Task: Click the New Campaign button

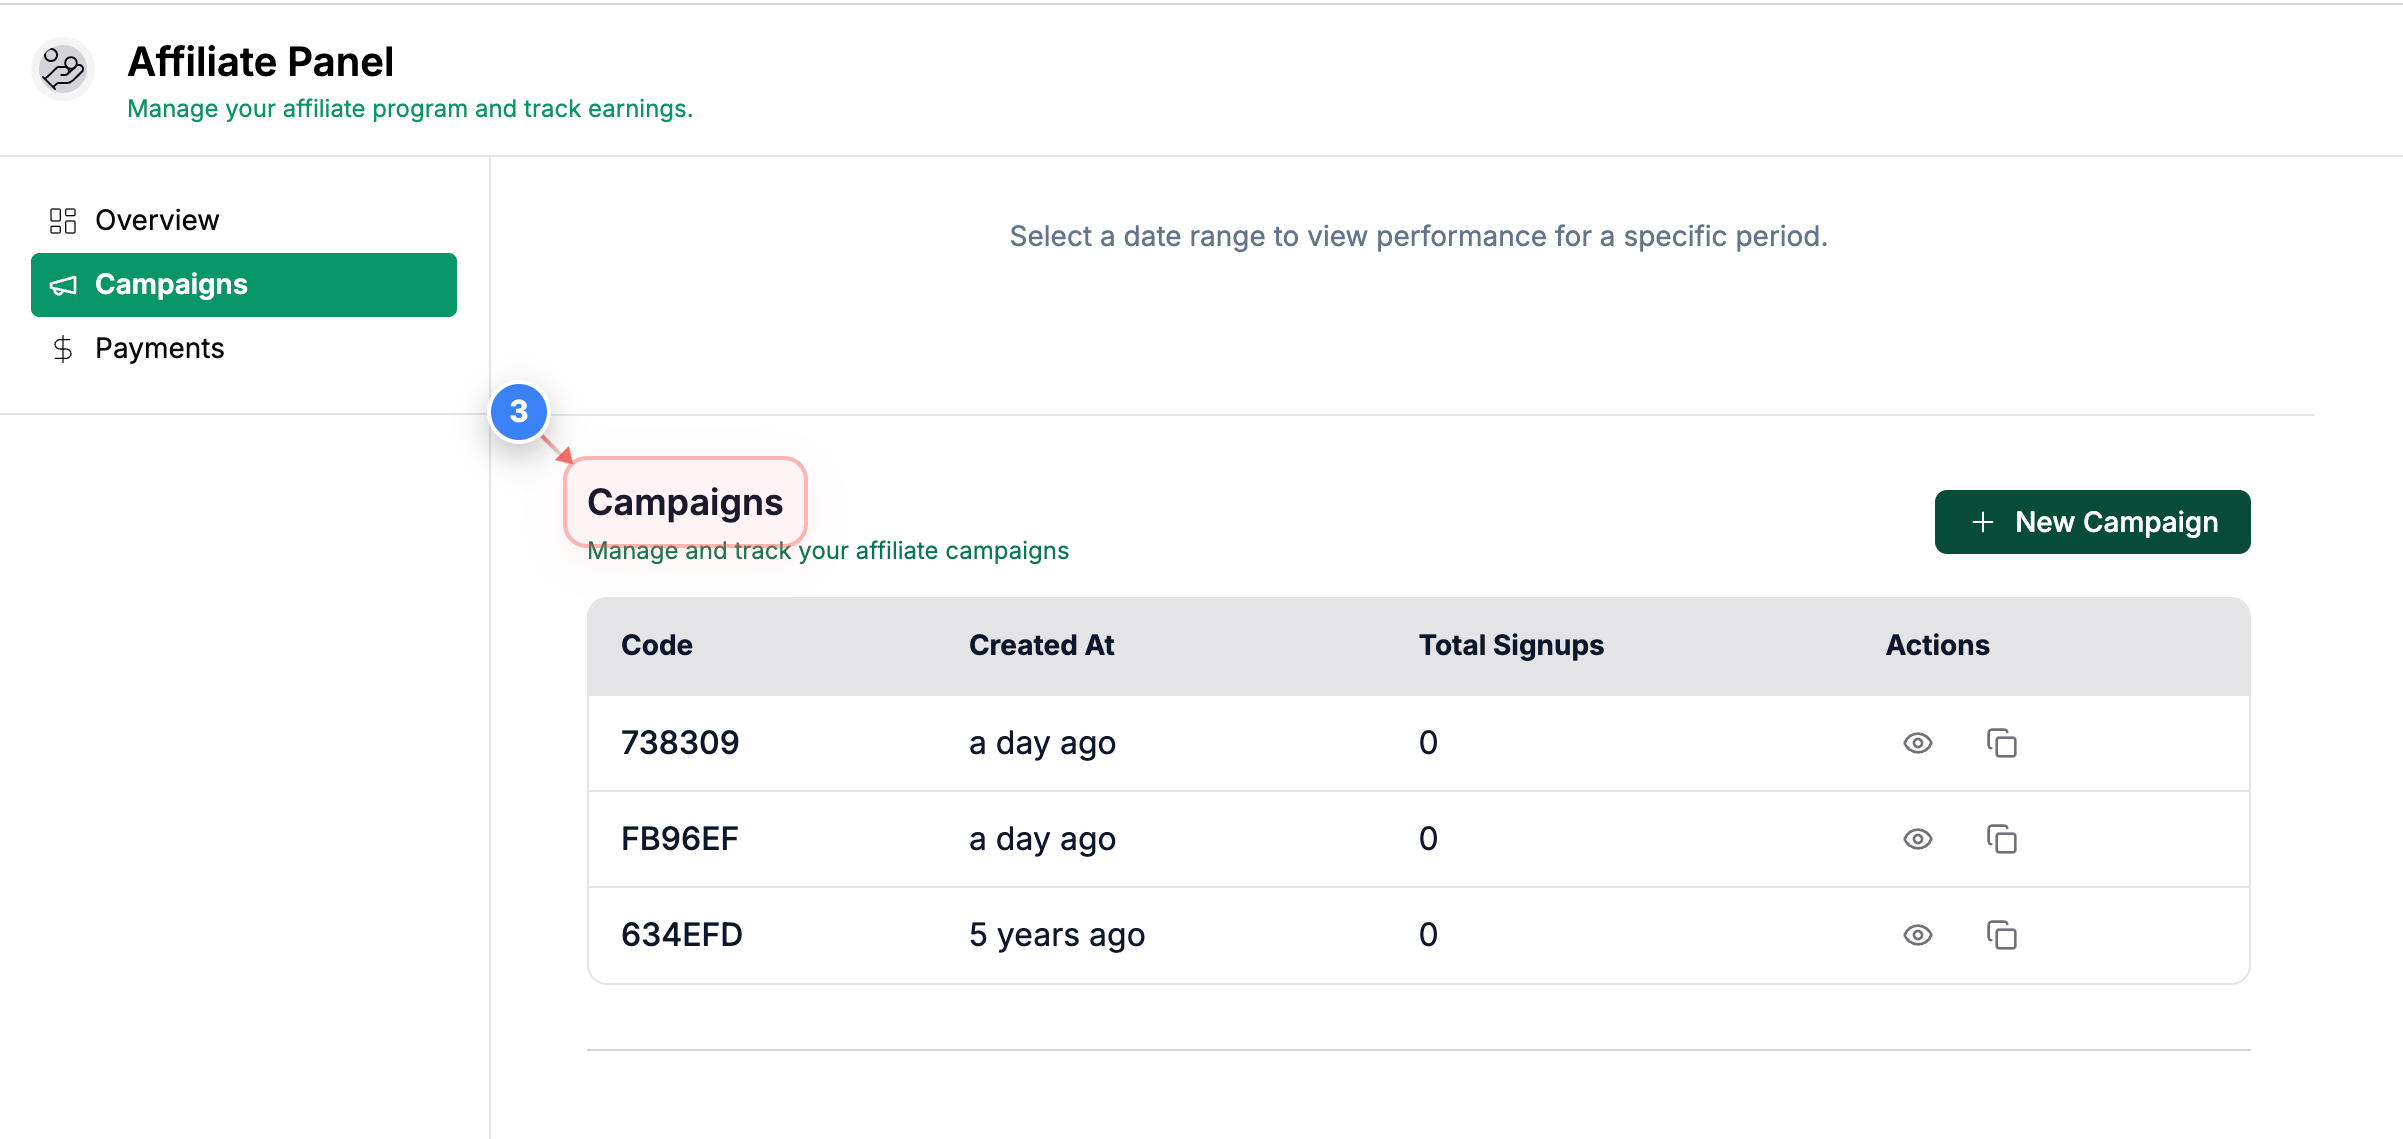Action: [x=2092, y=522]
